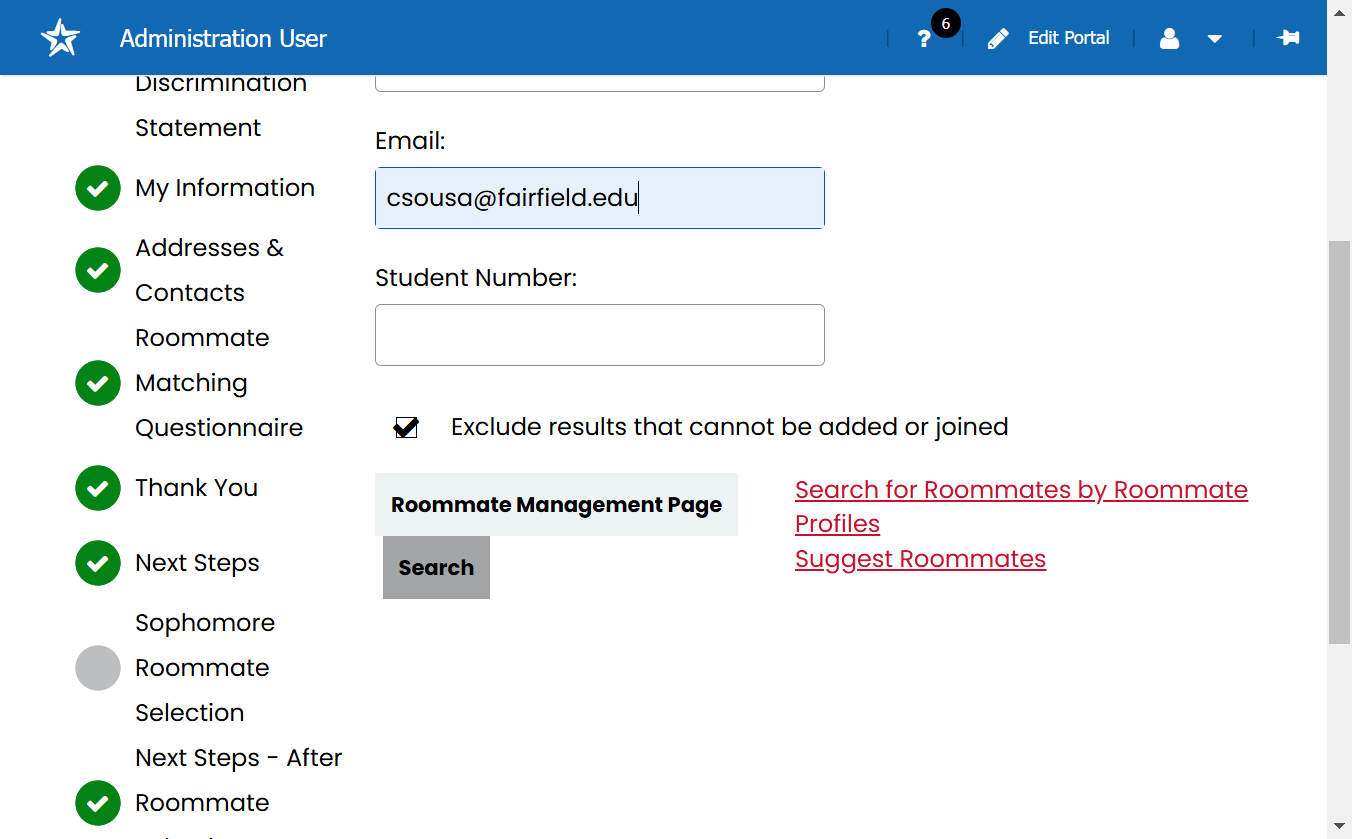The height and width of the screenshot is (839, 1352).
Task: Click the Roommate Management Page button
Action: (x=556, y=505)
